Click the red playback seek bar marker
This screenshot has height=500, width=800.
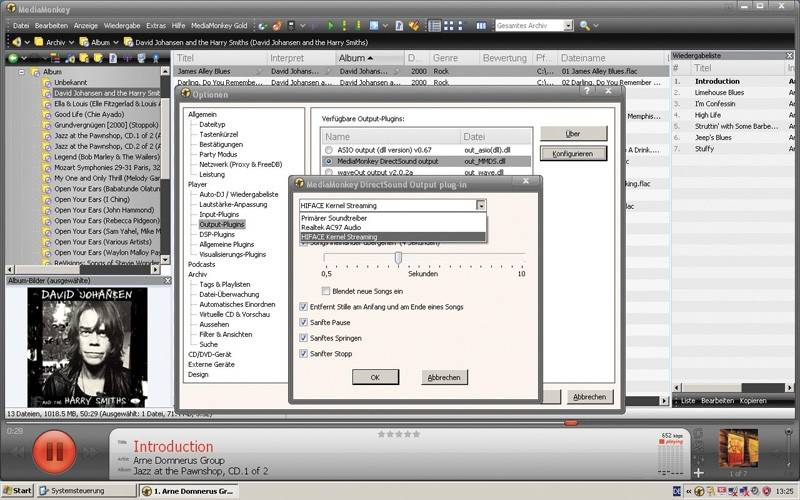pos(571,422)
